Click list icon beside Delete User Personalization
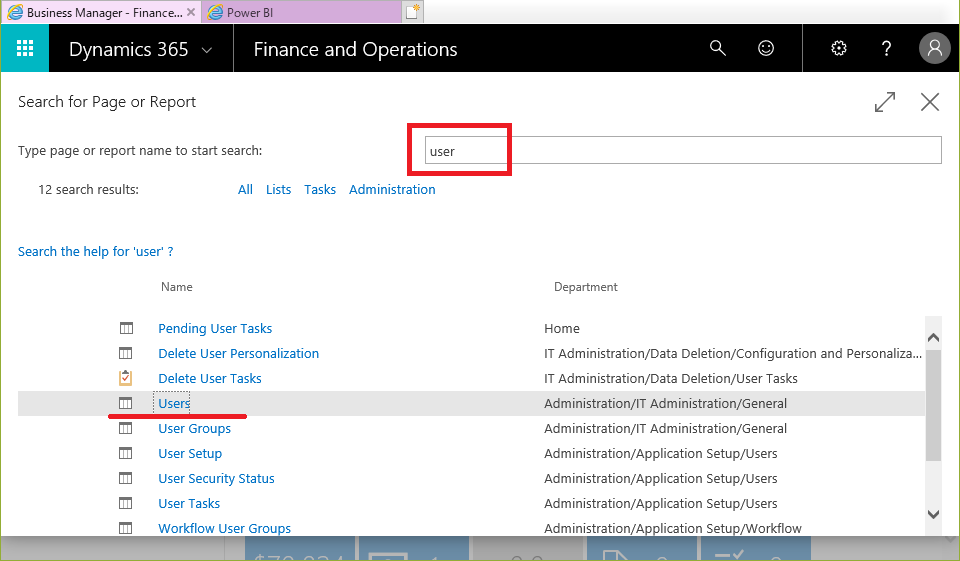 [126, 353]
